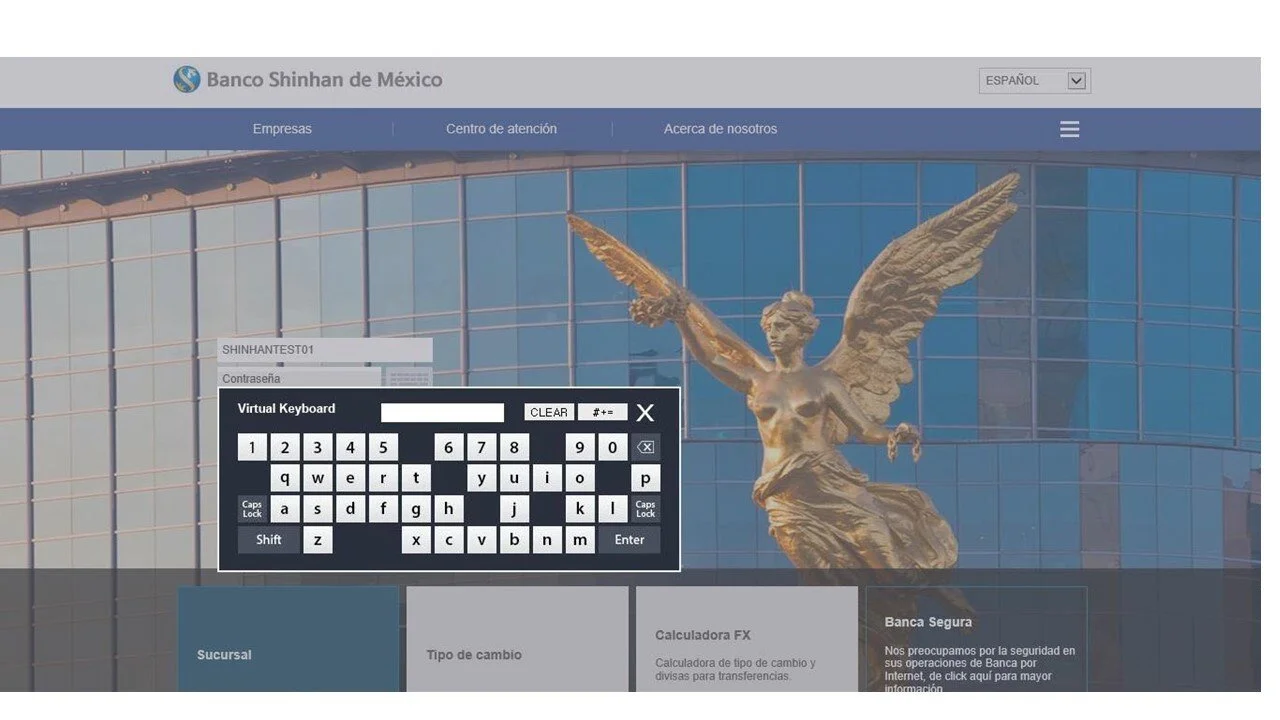Tap the l key
Screen dimensions: 1280x720
(613, 509)
